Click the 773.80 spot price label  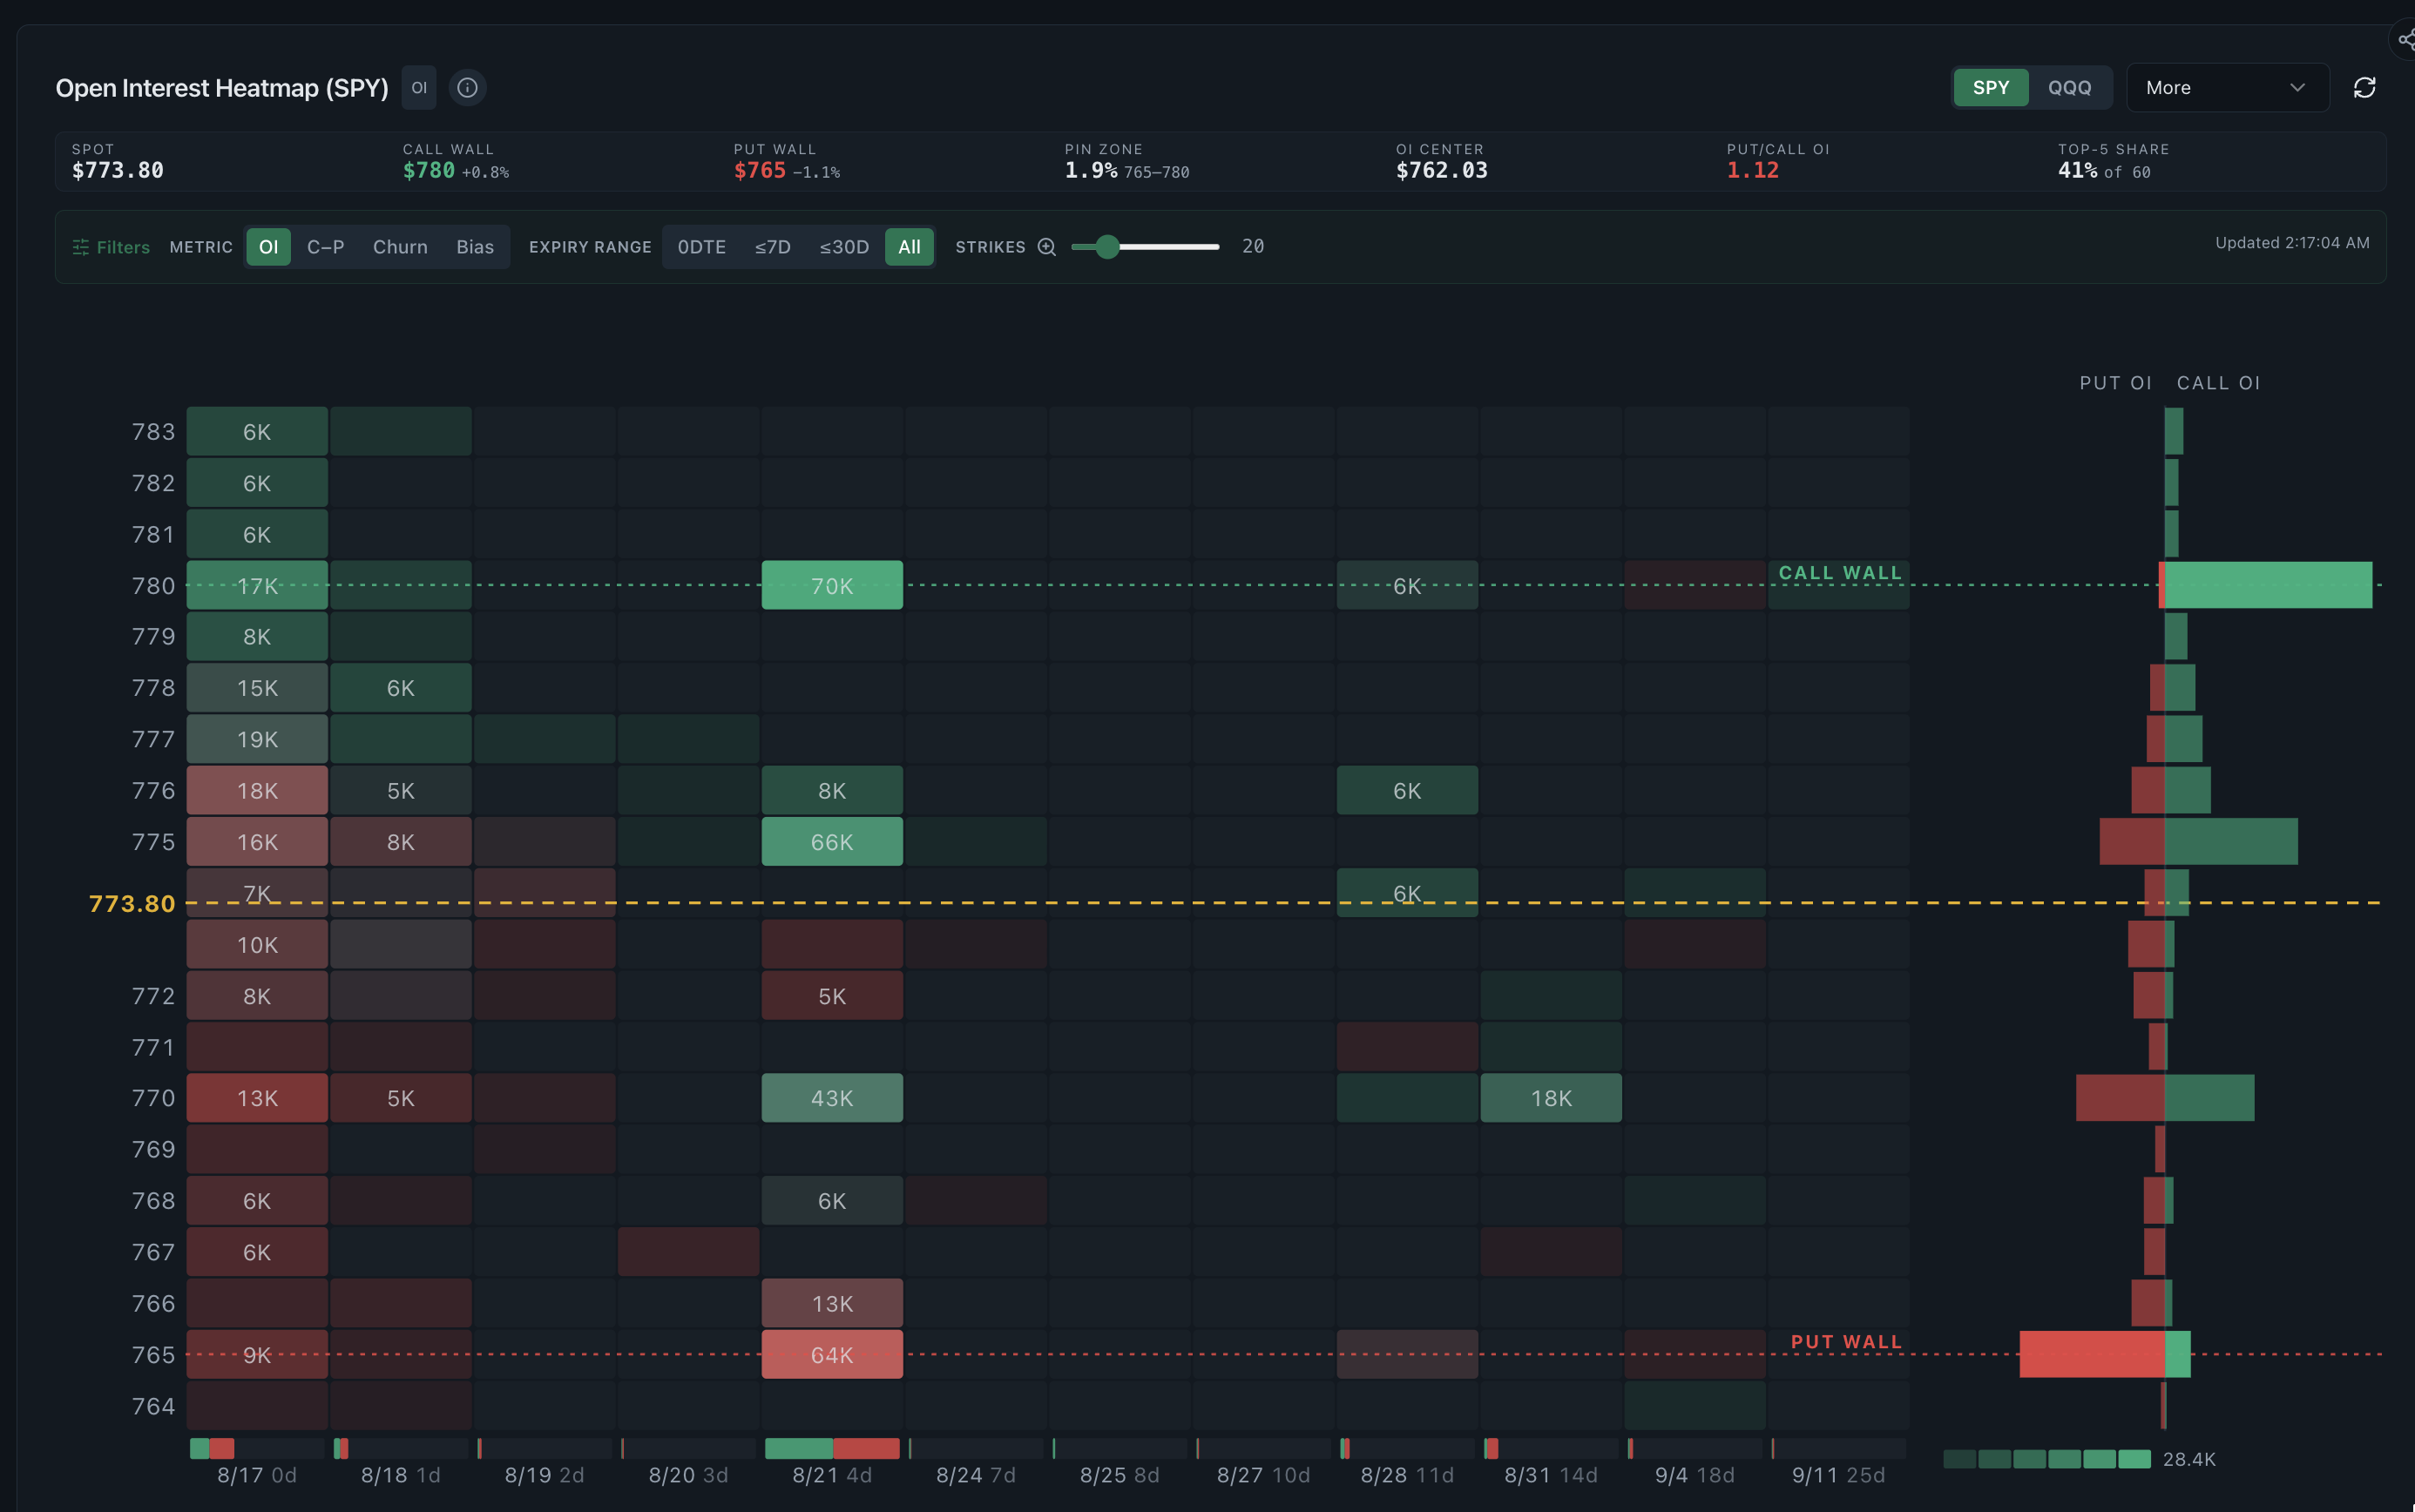pyautogui.click(x=132, y=904)
